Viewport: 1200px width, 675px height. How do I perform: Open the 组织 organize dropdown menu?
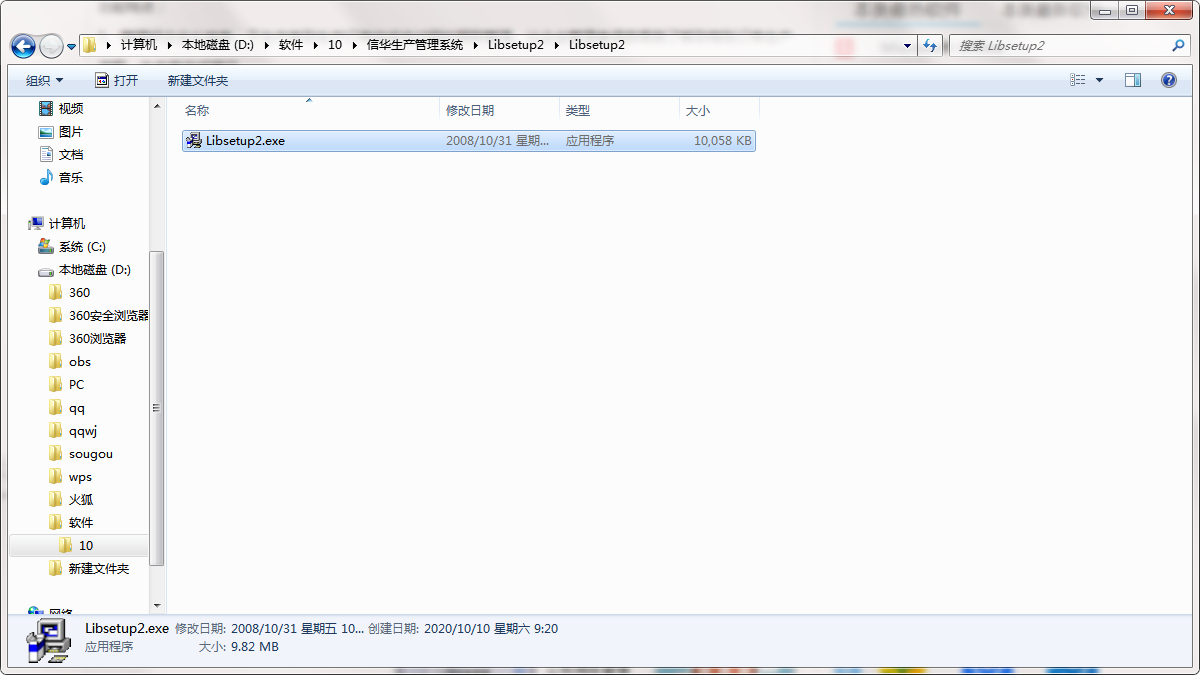pyautogui.click(x=44, y=80)
